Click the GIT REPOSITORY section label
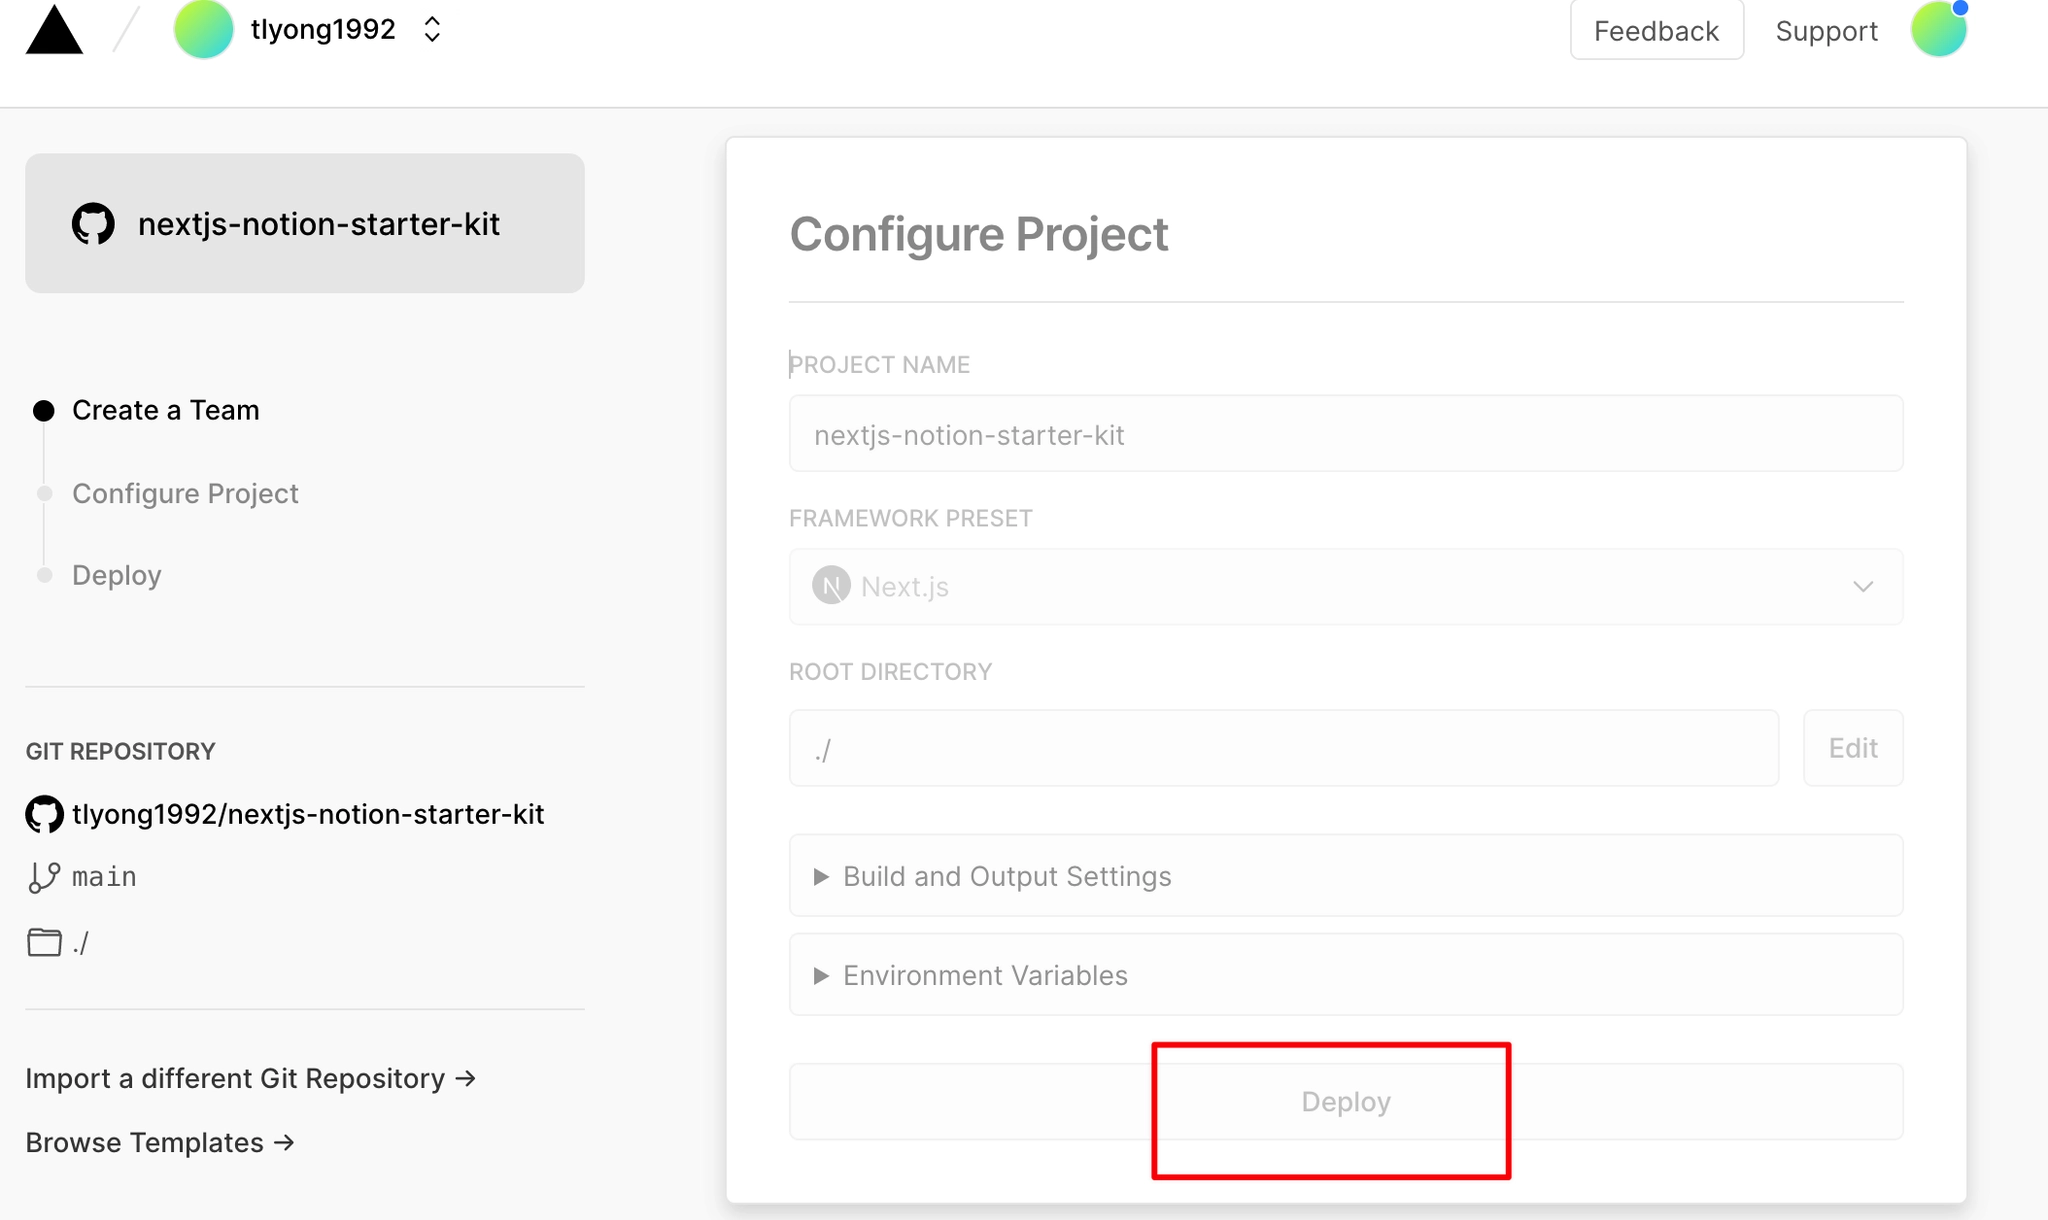This screenshot has width=2048, height=1220. [120, 751]
